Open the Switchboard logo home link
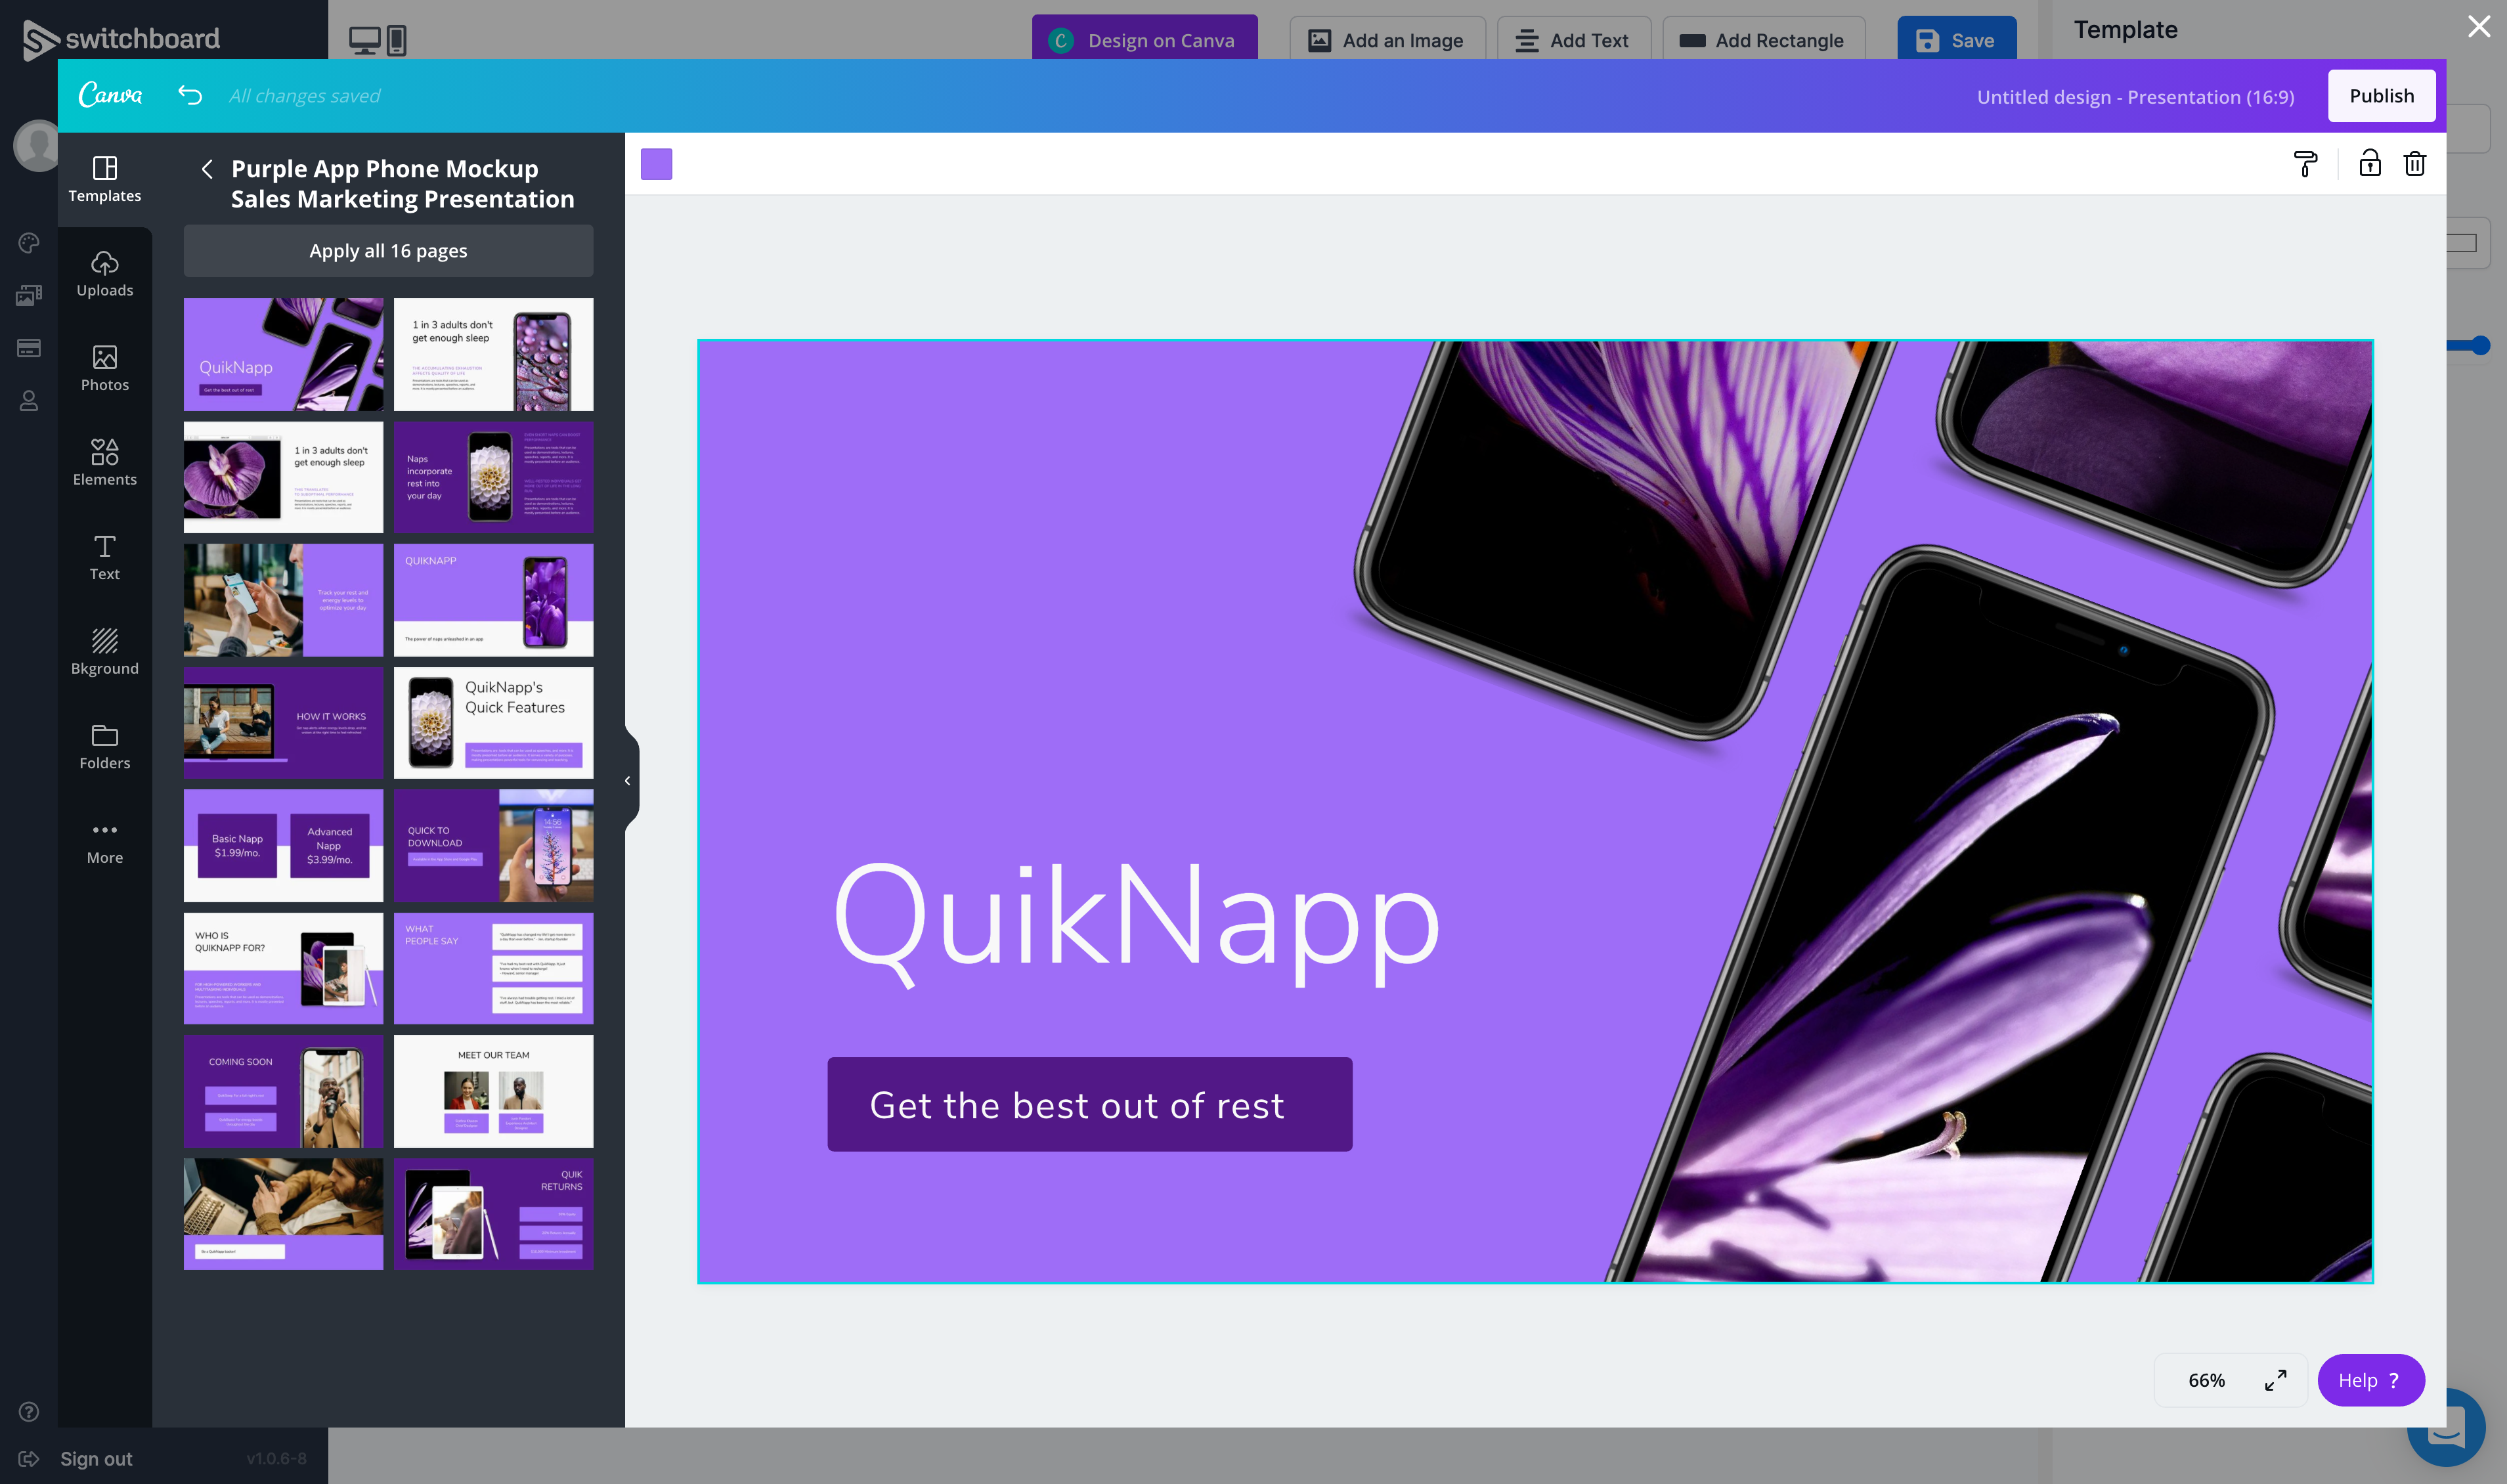2507x1484 pixels. 121,39
